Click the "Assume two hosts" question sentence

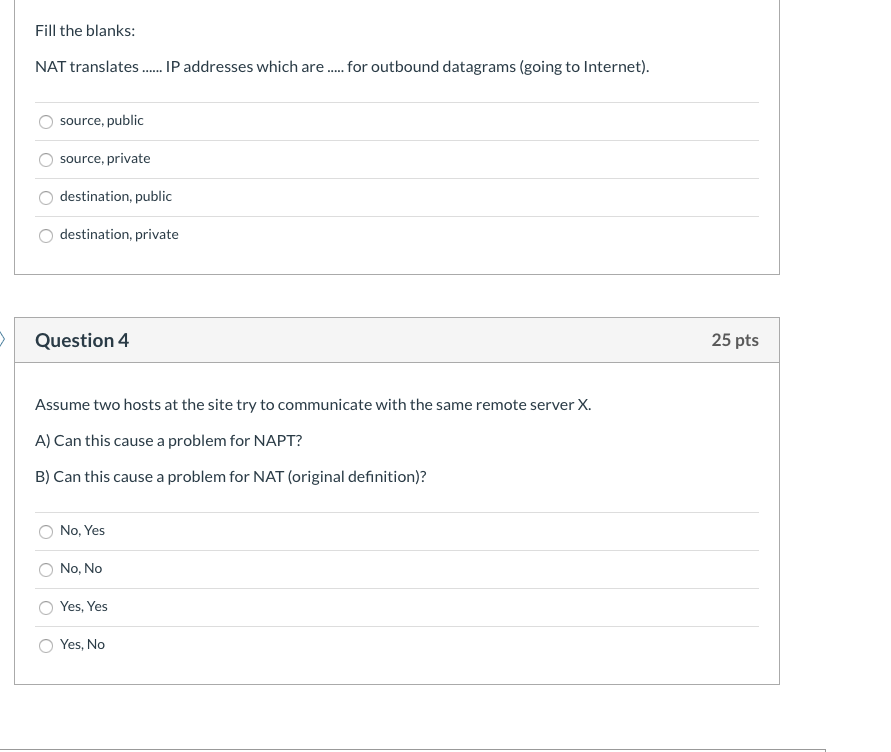313,405
